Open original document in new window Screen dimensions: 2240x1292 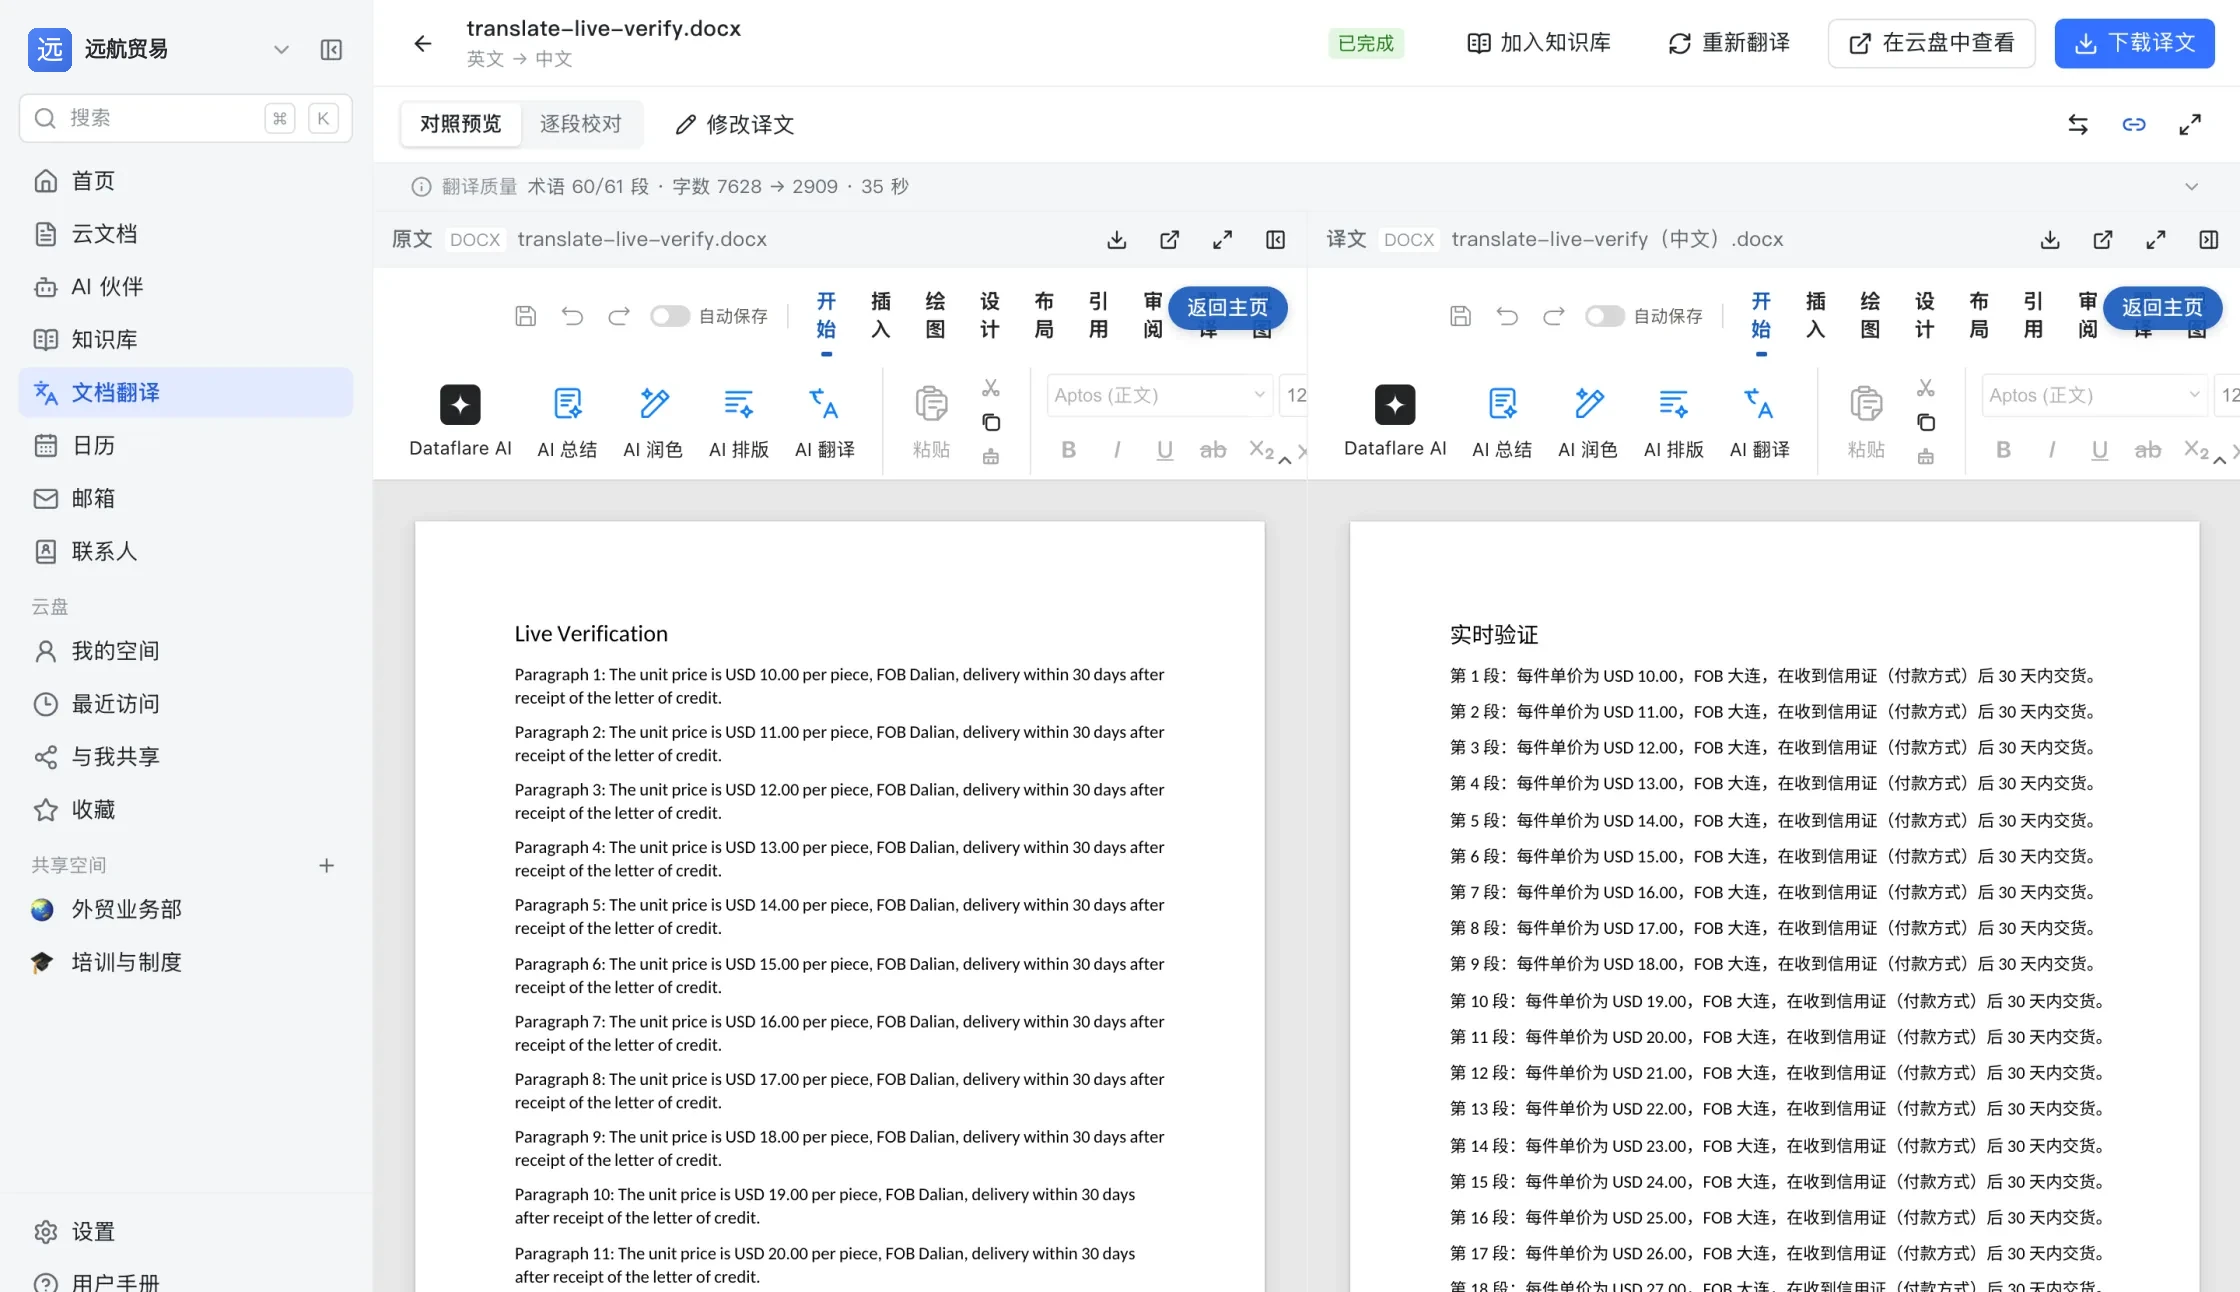point(1169,240)
